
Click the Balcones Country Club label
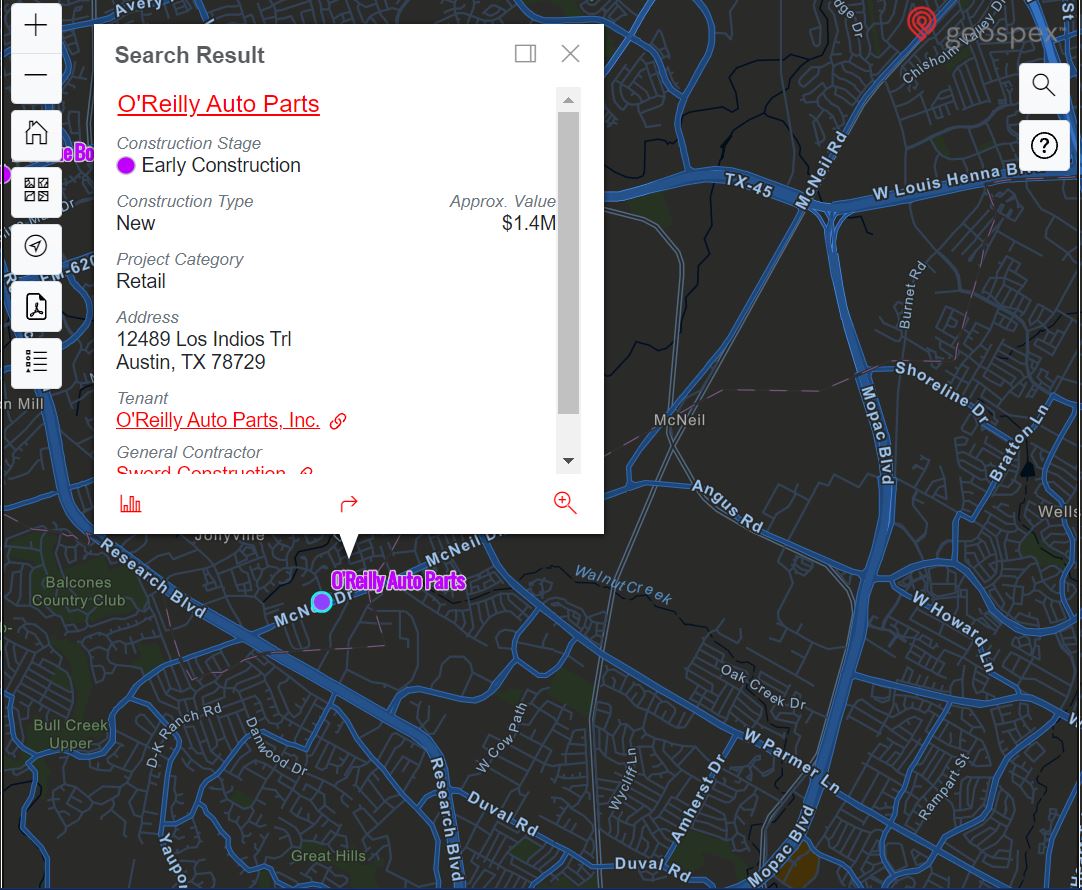pyautogui.click(x=79, y=592)
